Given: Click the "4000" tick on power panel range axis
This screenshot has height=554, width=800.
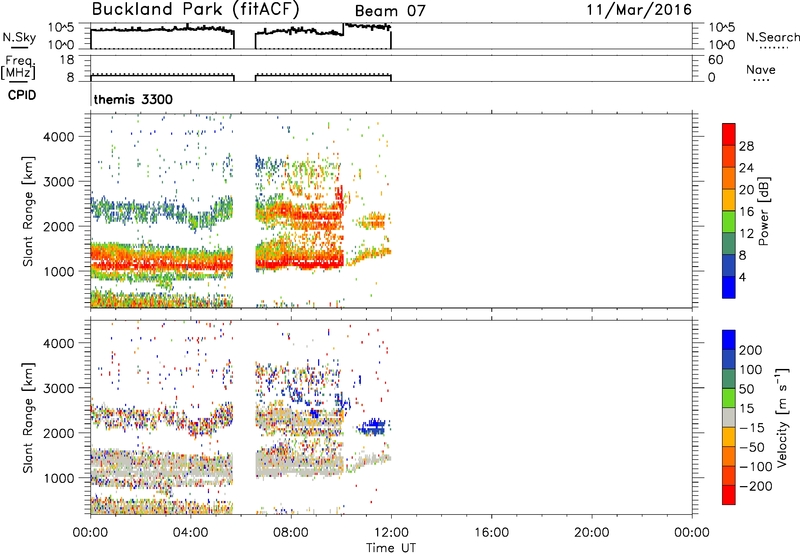Looking at the screenshot, I should tap(59, 137).
